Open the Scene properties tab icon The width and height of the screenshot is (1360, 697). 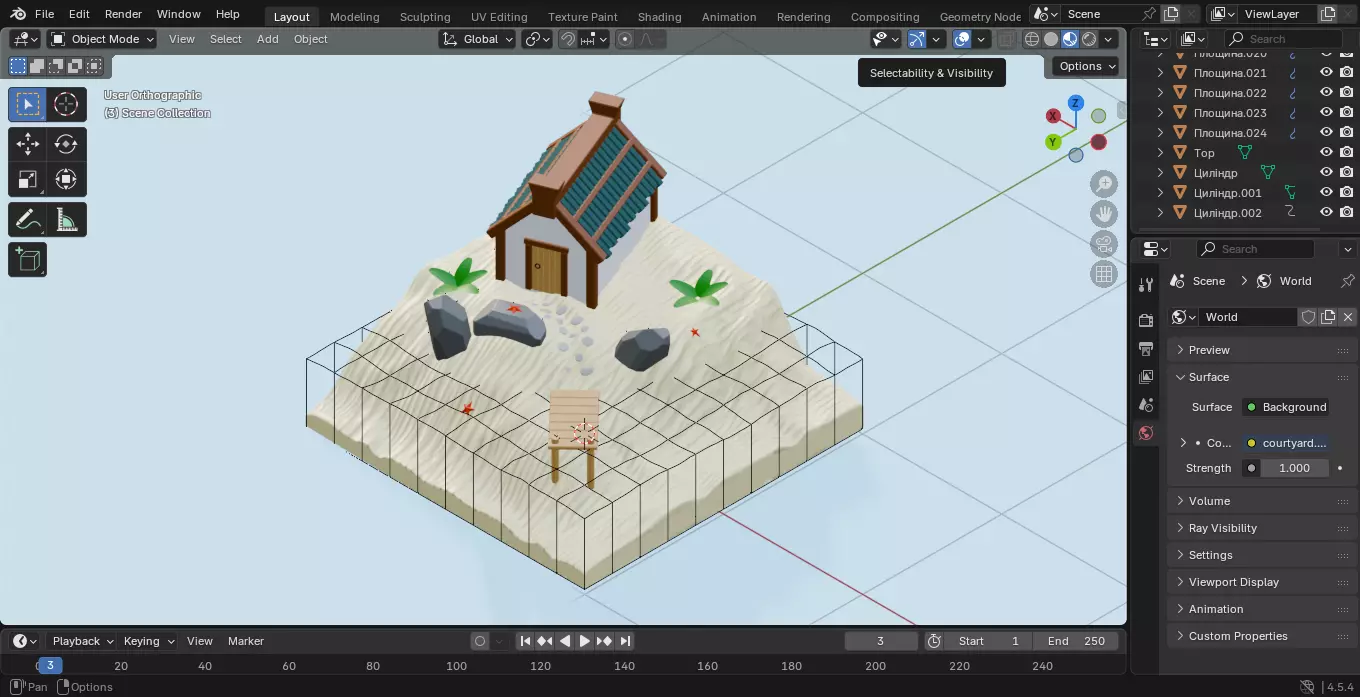(1146, 405)
